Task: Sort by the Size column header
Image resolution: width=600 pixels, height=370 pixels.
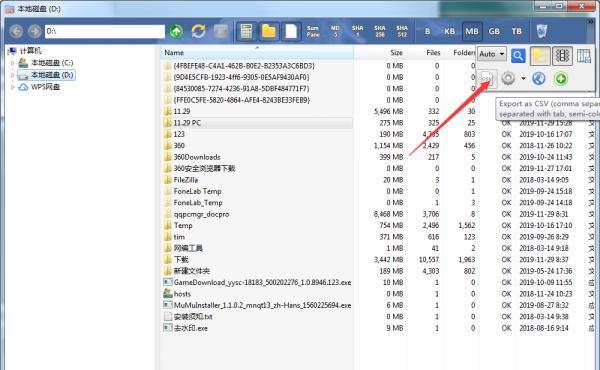Action: pos(380,53)
